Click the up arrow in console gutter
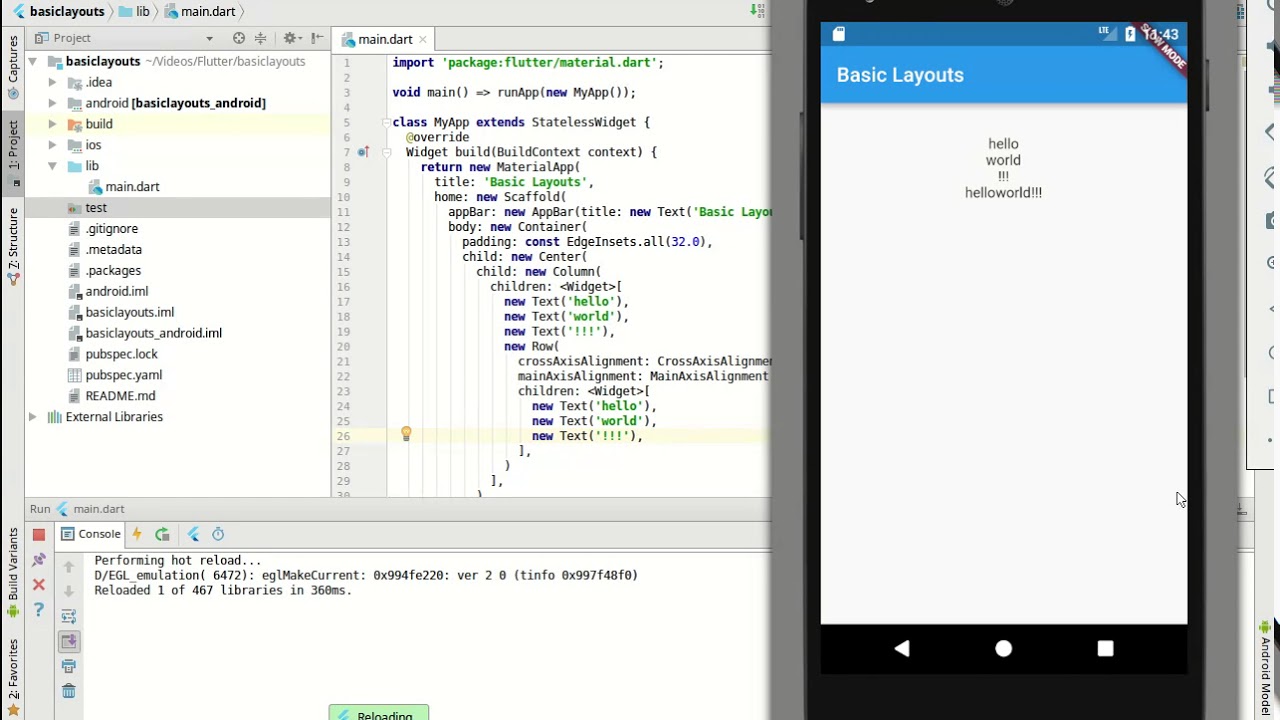 click(x=69, y=566)
